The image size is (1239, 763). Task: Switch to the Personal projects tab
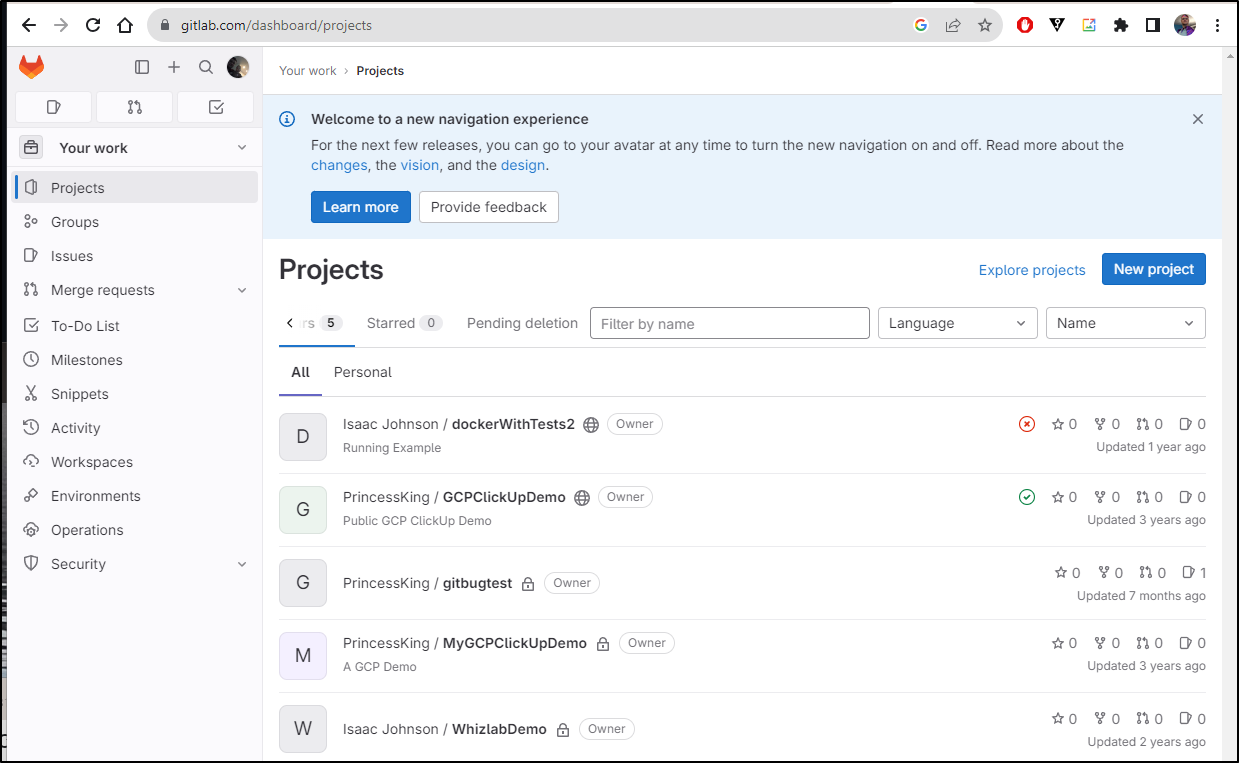363,372
